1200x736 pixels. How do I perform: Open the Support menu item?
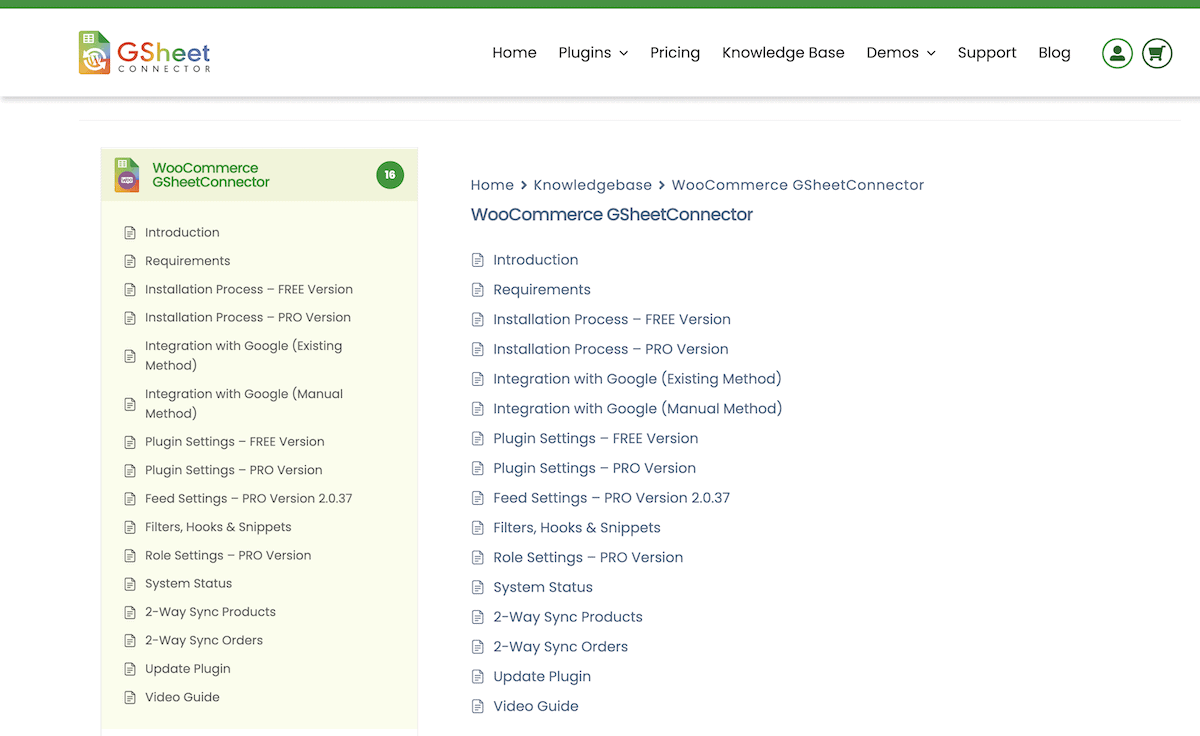(x=987, y=53)
